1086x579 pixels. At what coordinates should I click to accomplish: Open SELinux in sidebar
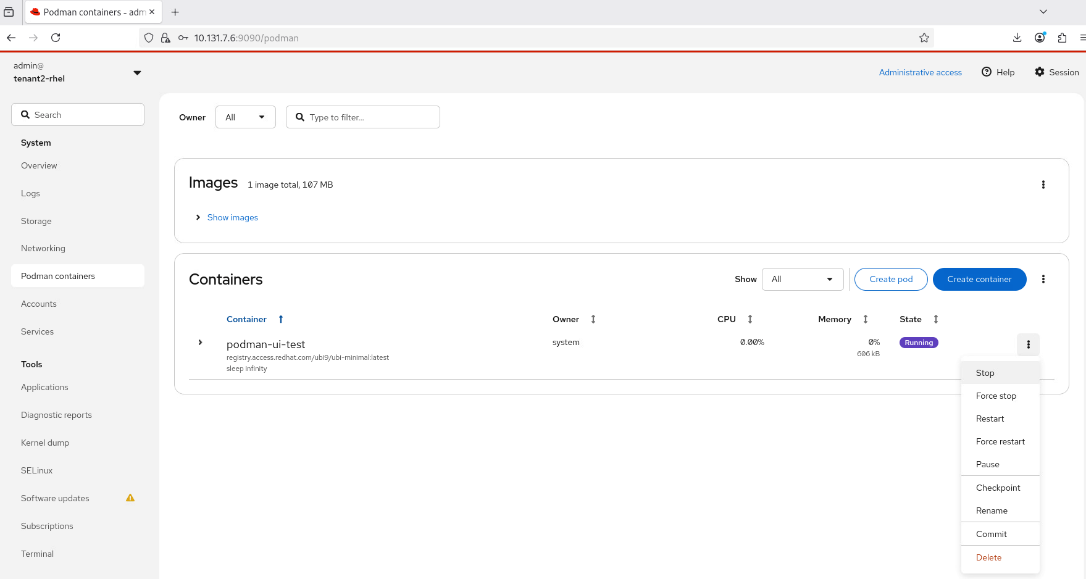point(78,470)
